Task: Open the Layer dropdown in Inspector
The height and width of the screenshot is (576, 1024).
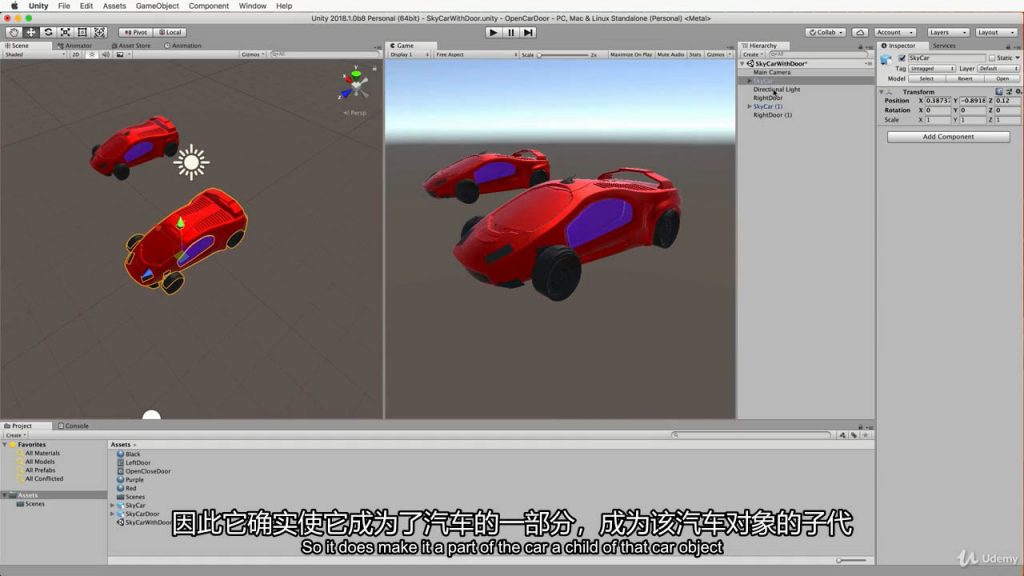Action: pos(997,69)
